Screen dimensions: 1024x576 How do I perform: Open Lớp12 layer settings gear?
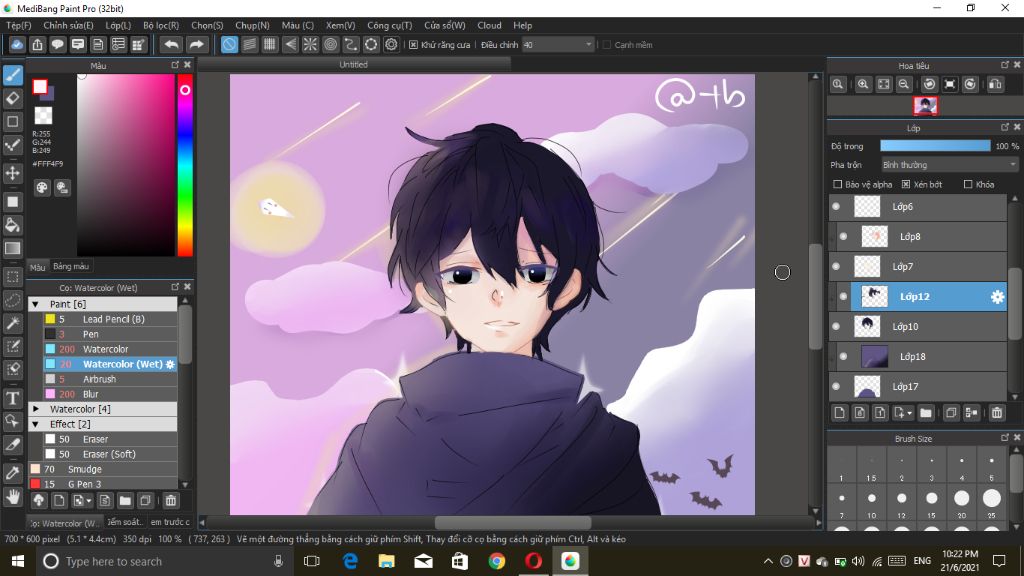pyautogui.click(x=997, y=296)
